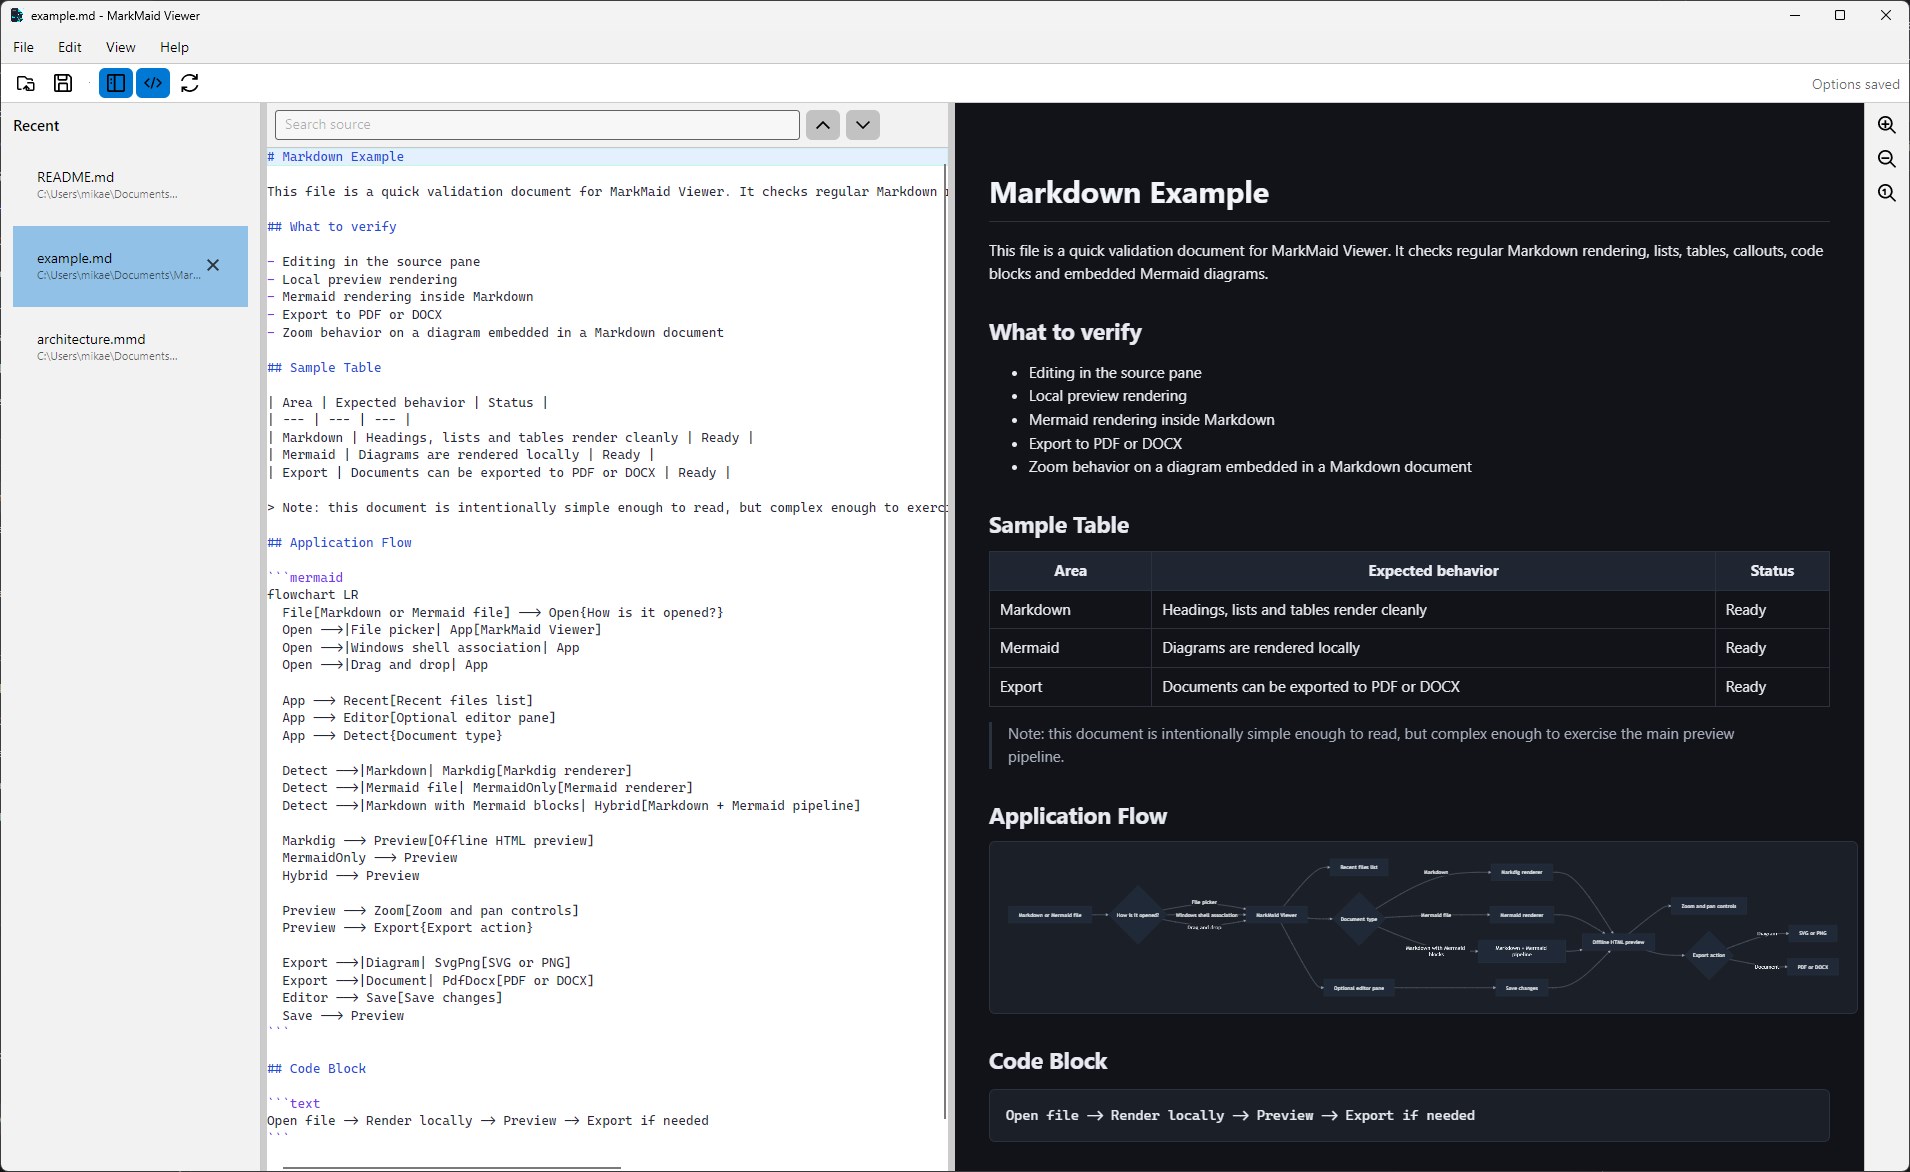This screenshot has height=1172, width=1910.
Task: Open the View menu
Action: [120, 47]
